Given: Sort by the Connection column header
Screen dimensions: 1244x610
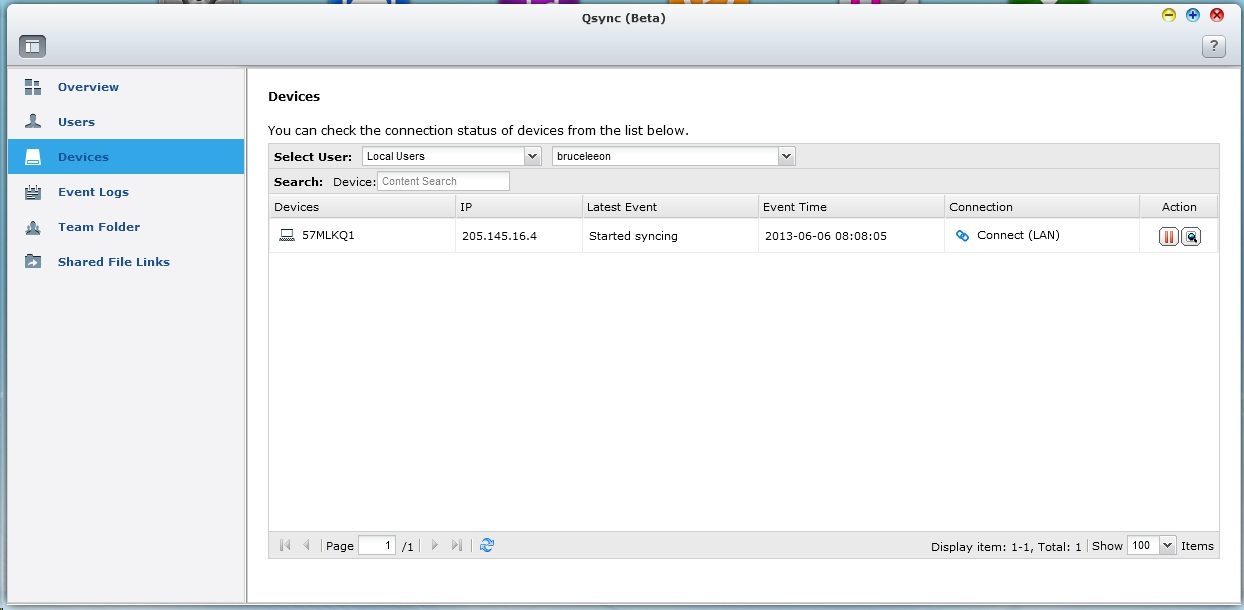Looking at the screenshot, I should click(x=1042, y=207).
